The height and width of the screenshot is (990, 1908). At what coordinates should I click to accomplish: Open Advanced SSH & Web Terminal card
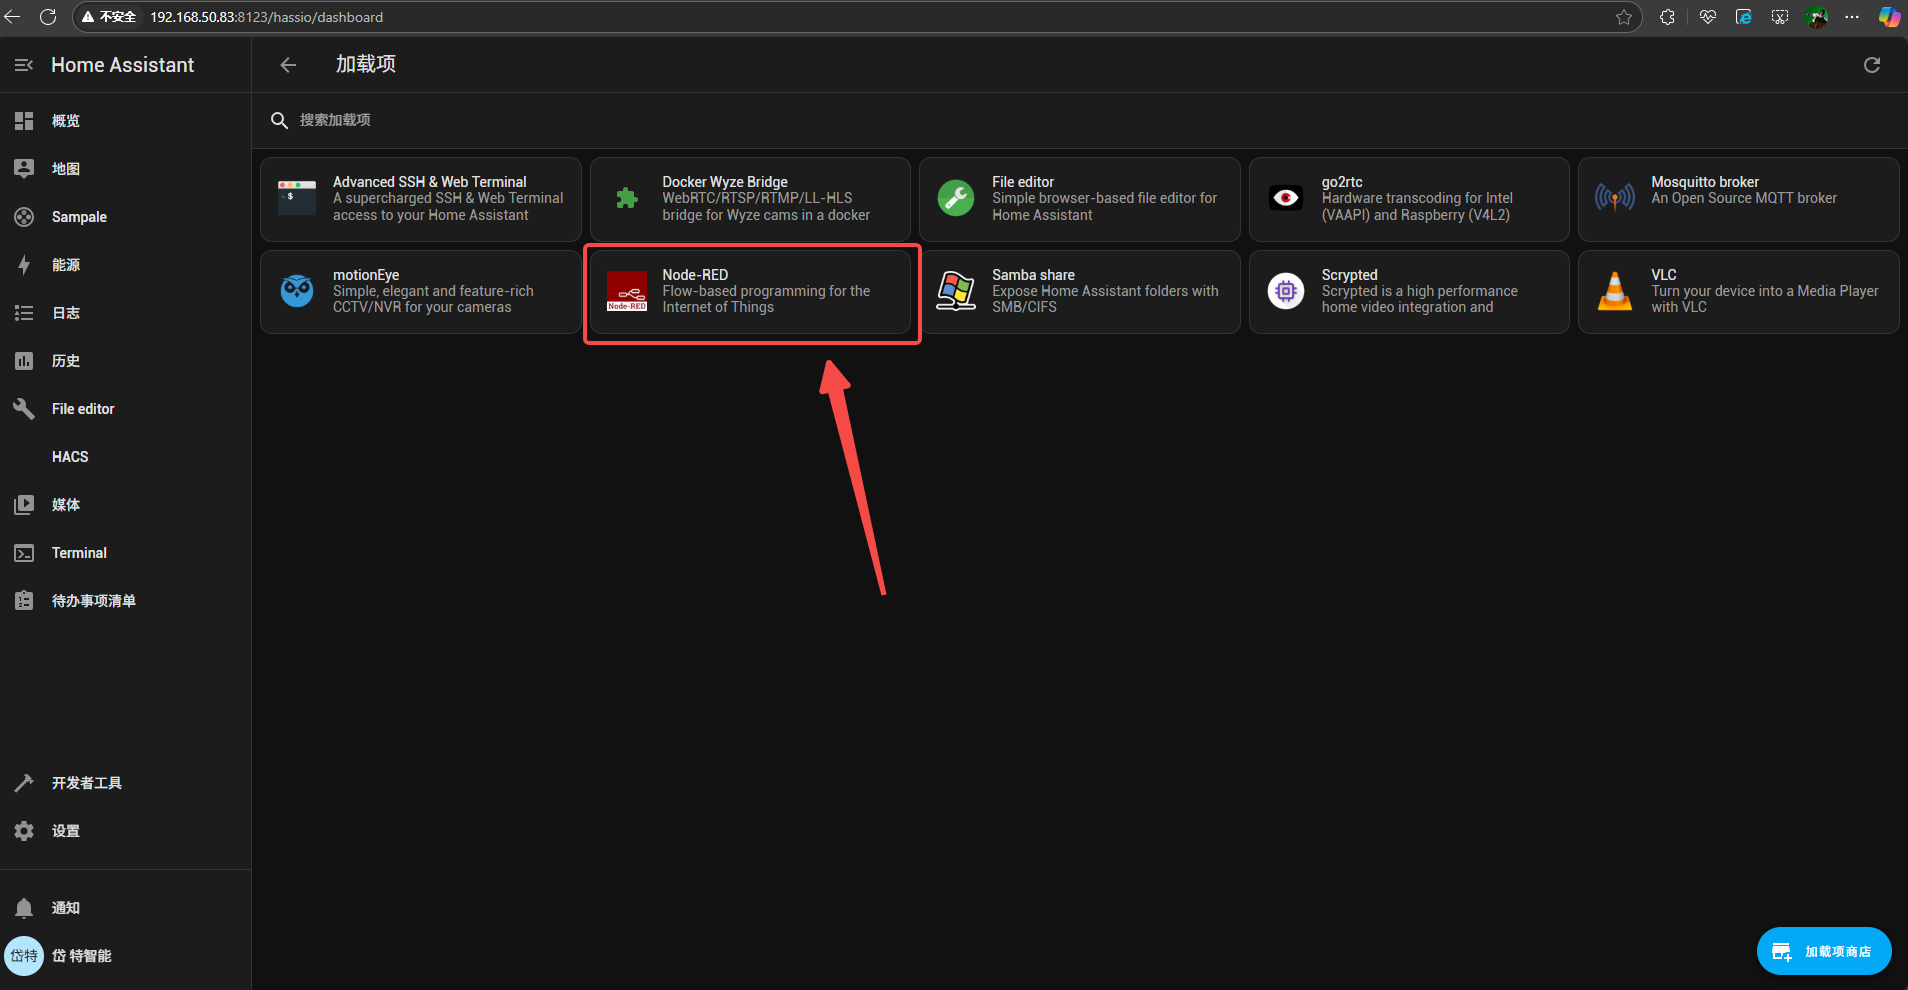point(420,199)
